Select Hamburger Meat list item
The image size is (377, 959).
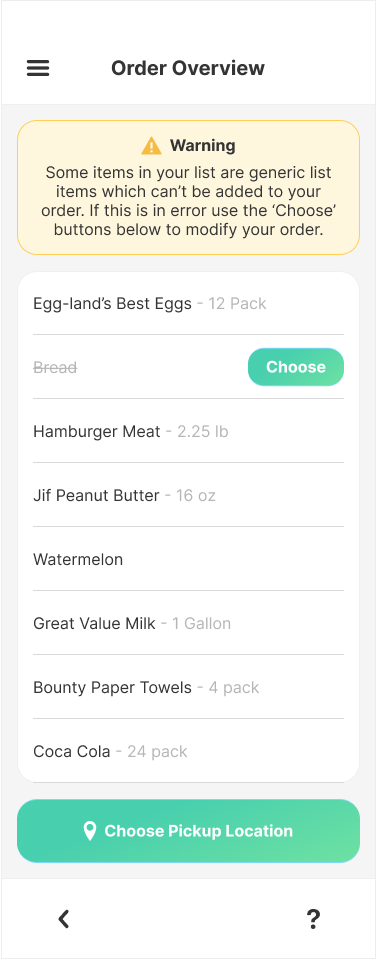tap(188, 431)
